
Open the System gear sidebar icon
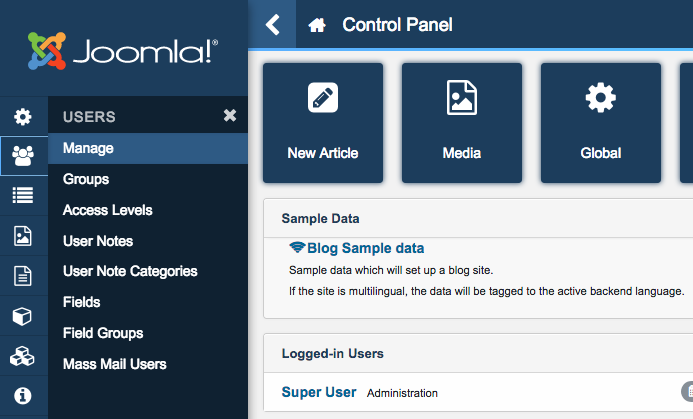click(22, 117)
